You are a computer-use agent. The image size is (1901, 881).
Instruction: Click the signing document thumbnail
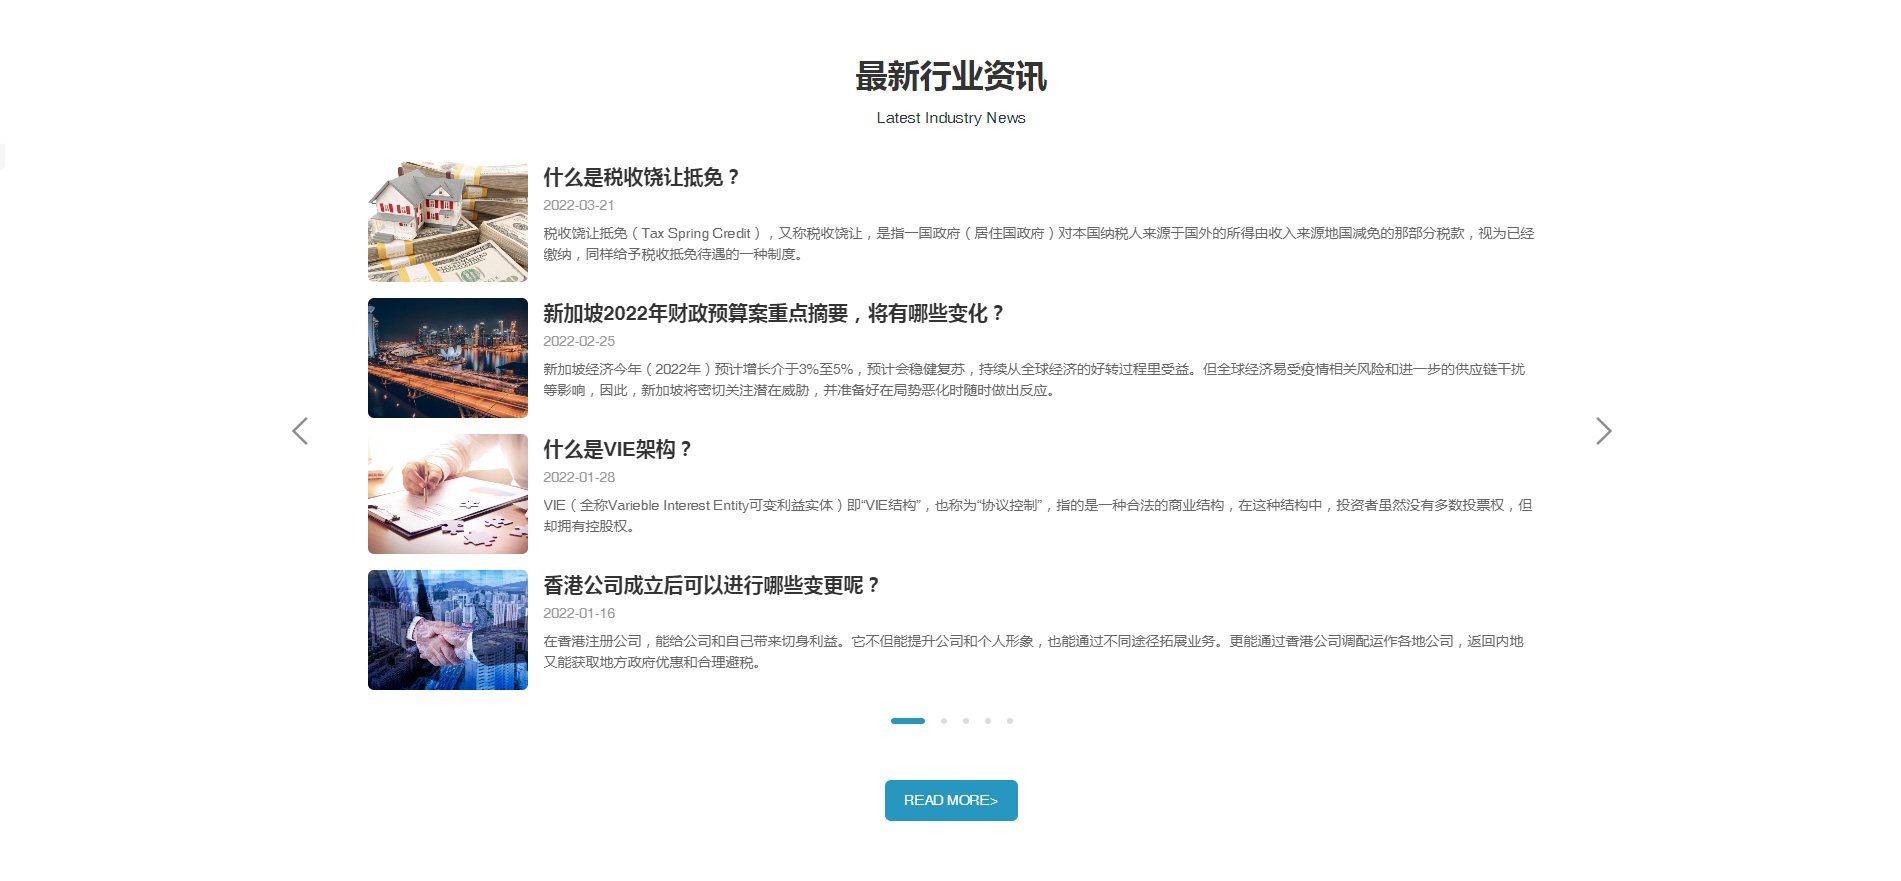pos(448,494)
